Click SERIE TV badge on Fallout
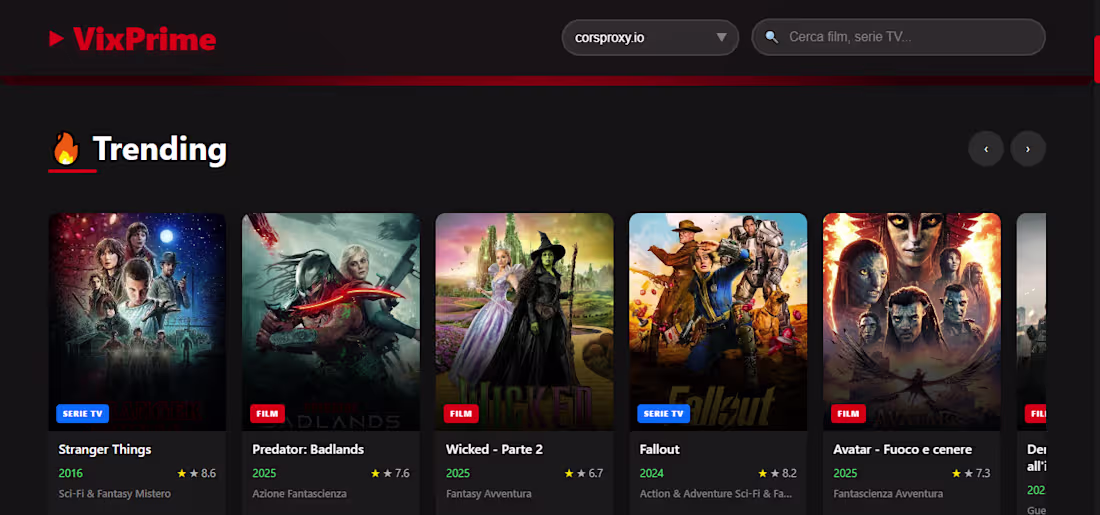 pyautogui.click(x=664, y=414)
